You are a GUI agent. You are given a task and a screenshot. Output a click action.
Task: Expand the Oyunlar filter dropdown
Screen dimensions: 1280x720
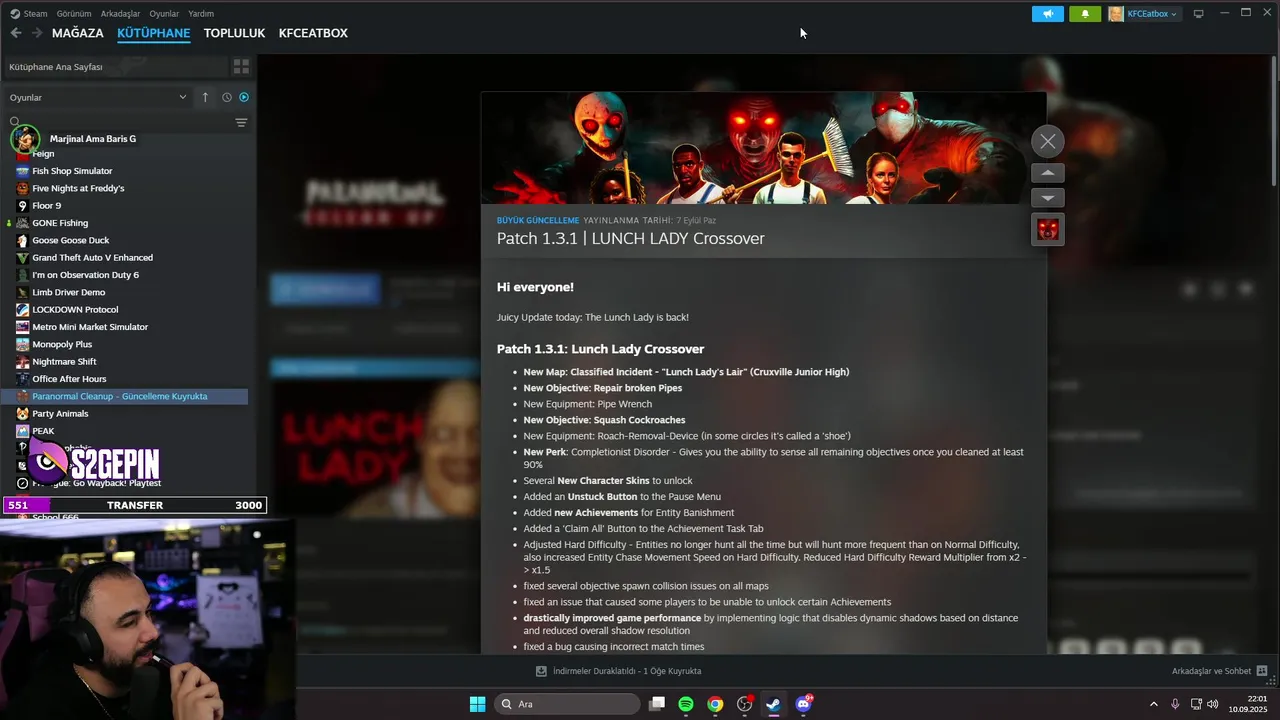click(98, 97)
